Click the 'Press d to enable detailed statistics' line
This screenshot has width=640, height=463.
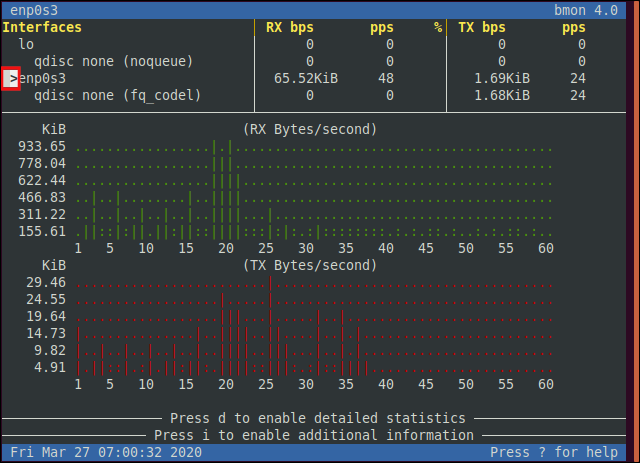[318, 418]
